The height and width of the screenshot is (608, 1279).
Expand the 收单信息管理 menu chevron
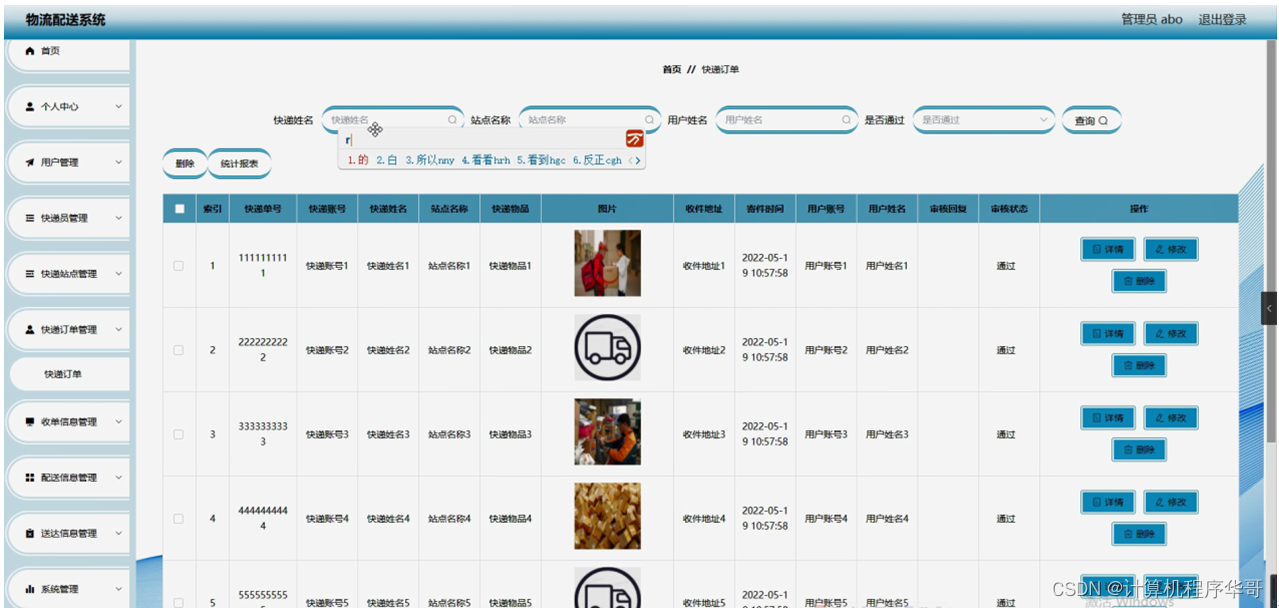click(x=118, y=422)
